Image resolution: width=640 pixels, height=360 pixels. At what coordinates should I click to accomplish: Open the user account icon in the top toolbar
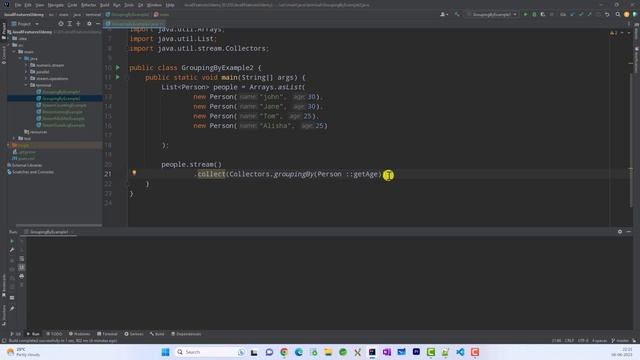coord(444,14)
